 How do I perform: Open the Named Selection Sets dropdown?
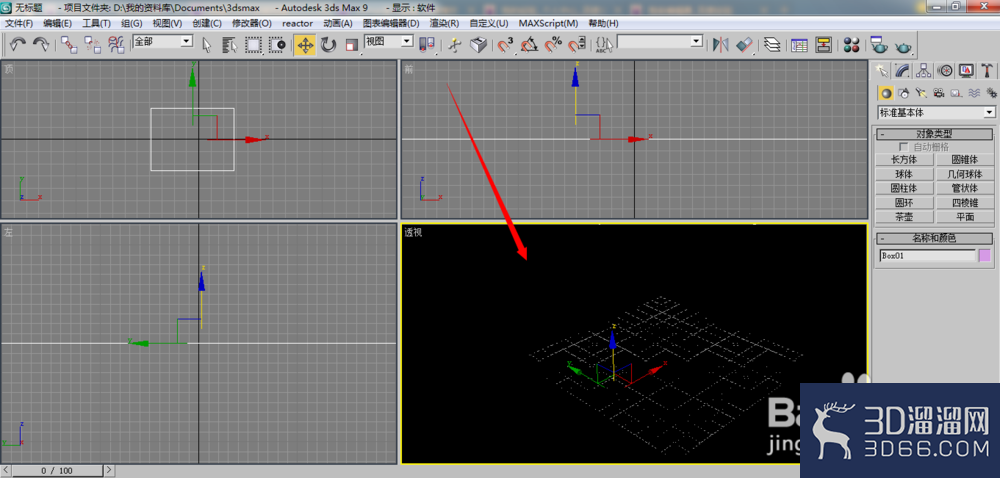coord(659,41)
